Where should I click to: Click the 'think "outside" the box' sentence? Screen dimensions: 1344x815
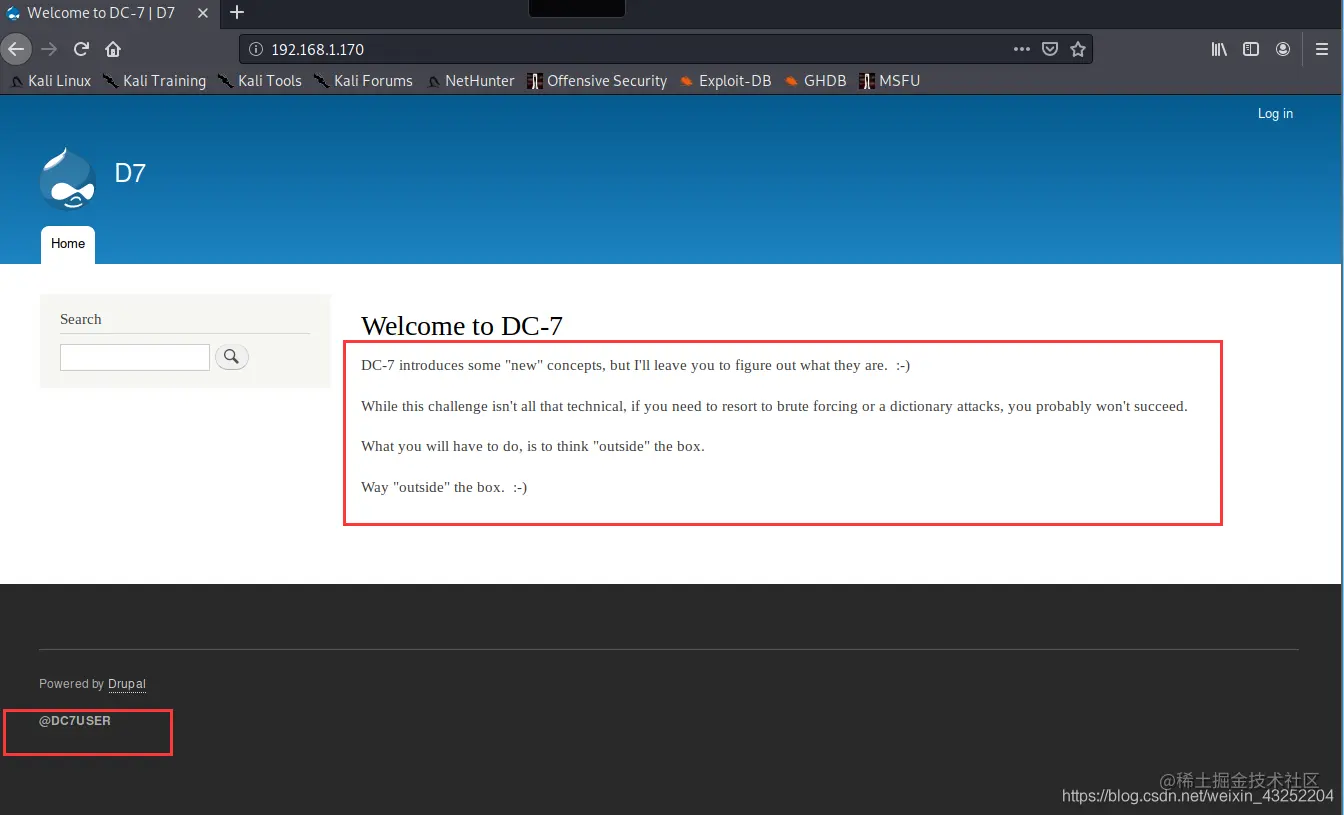pyautogui.click(x=533, y=447)
